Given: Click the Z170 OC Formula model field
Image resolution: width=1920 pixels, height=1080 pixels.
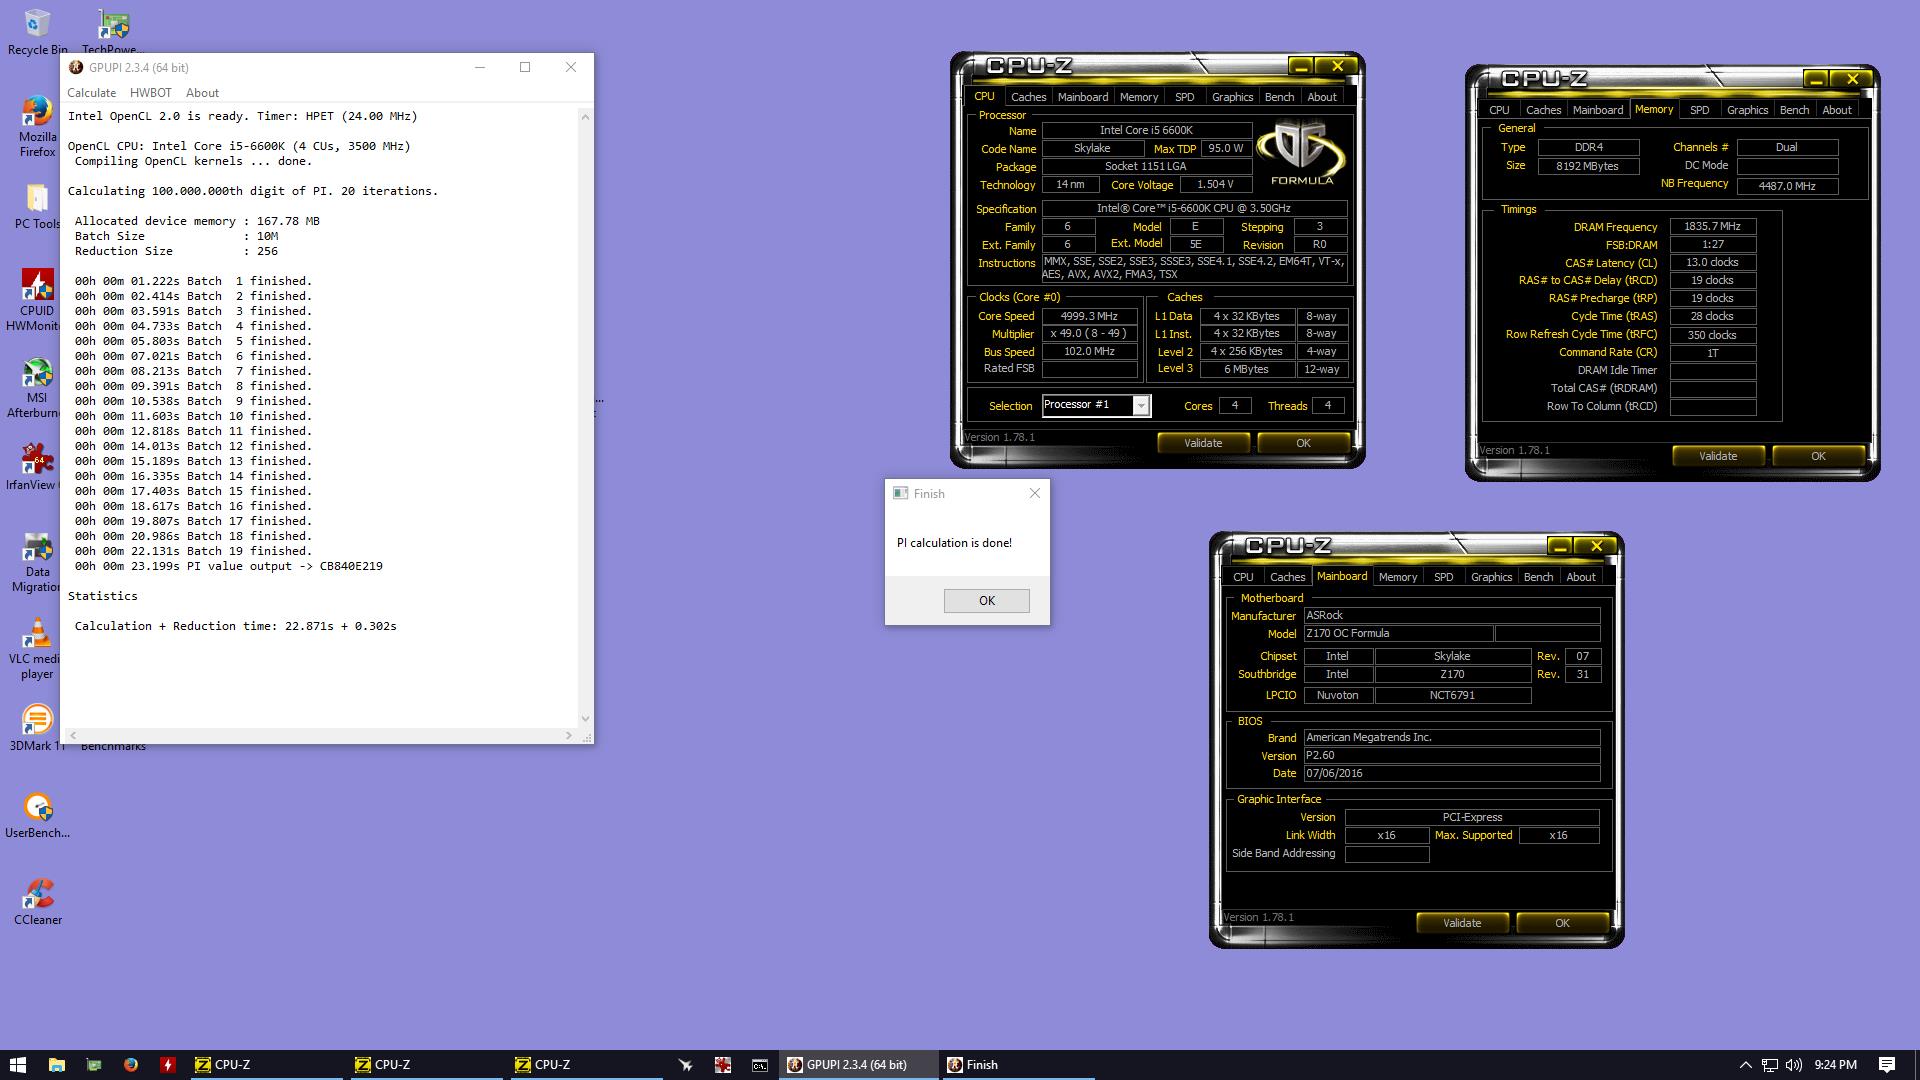Looking at the screenshot, I should click(1397, 634).
